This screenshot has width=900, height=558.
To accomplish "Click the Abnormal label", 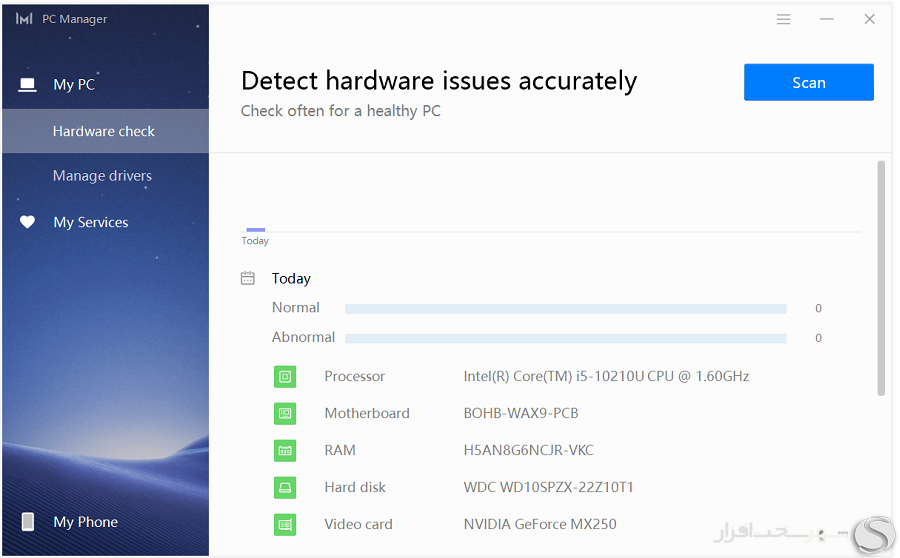I will (303, 338).
